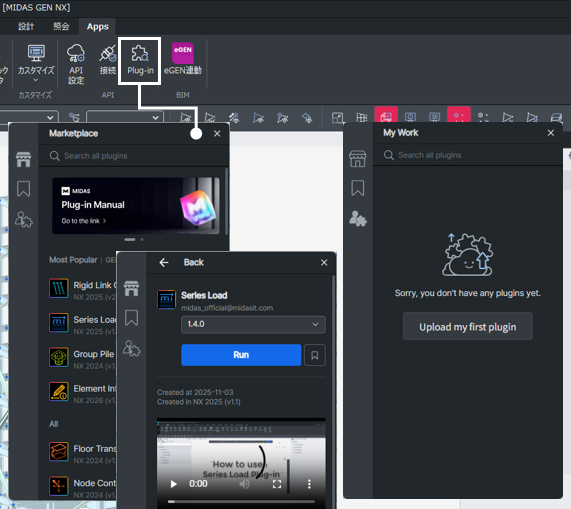Close the Marketplace panel
This screenshot has width=571, height=509.
tap(217, 134)
